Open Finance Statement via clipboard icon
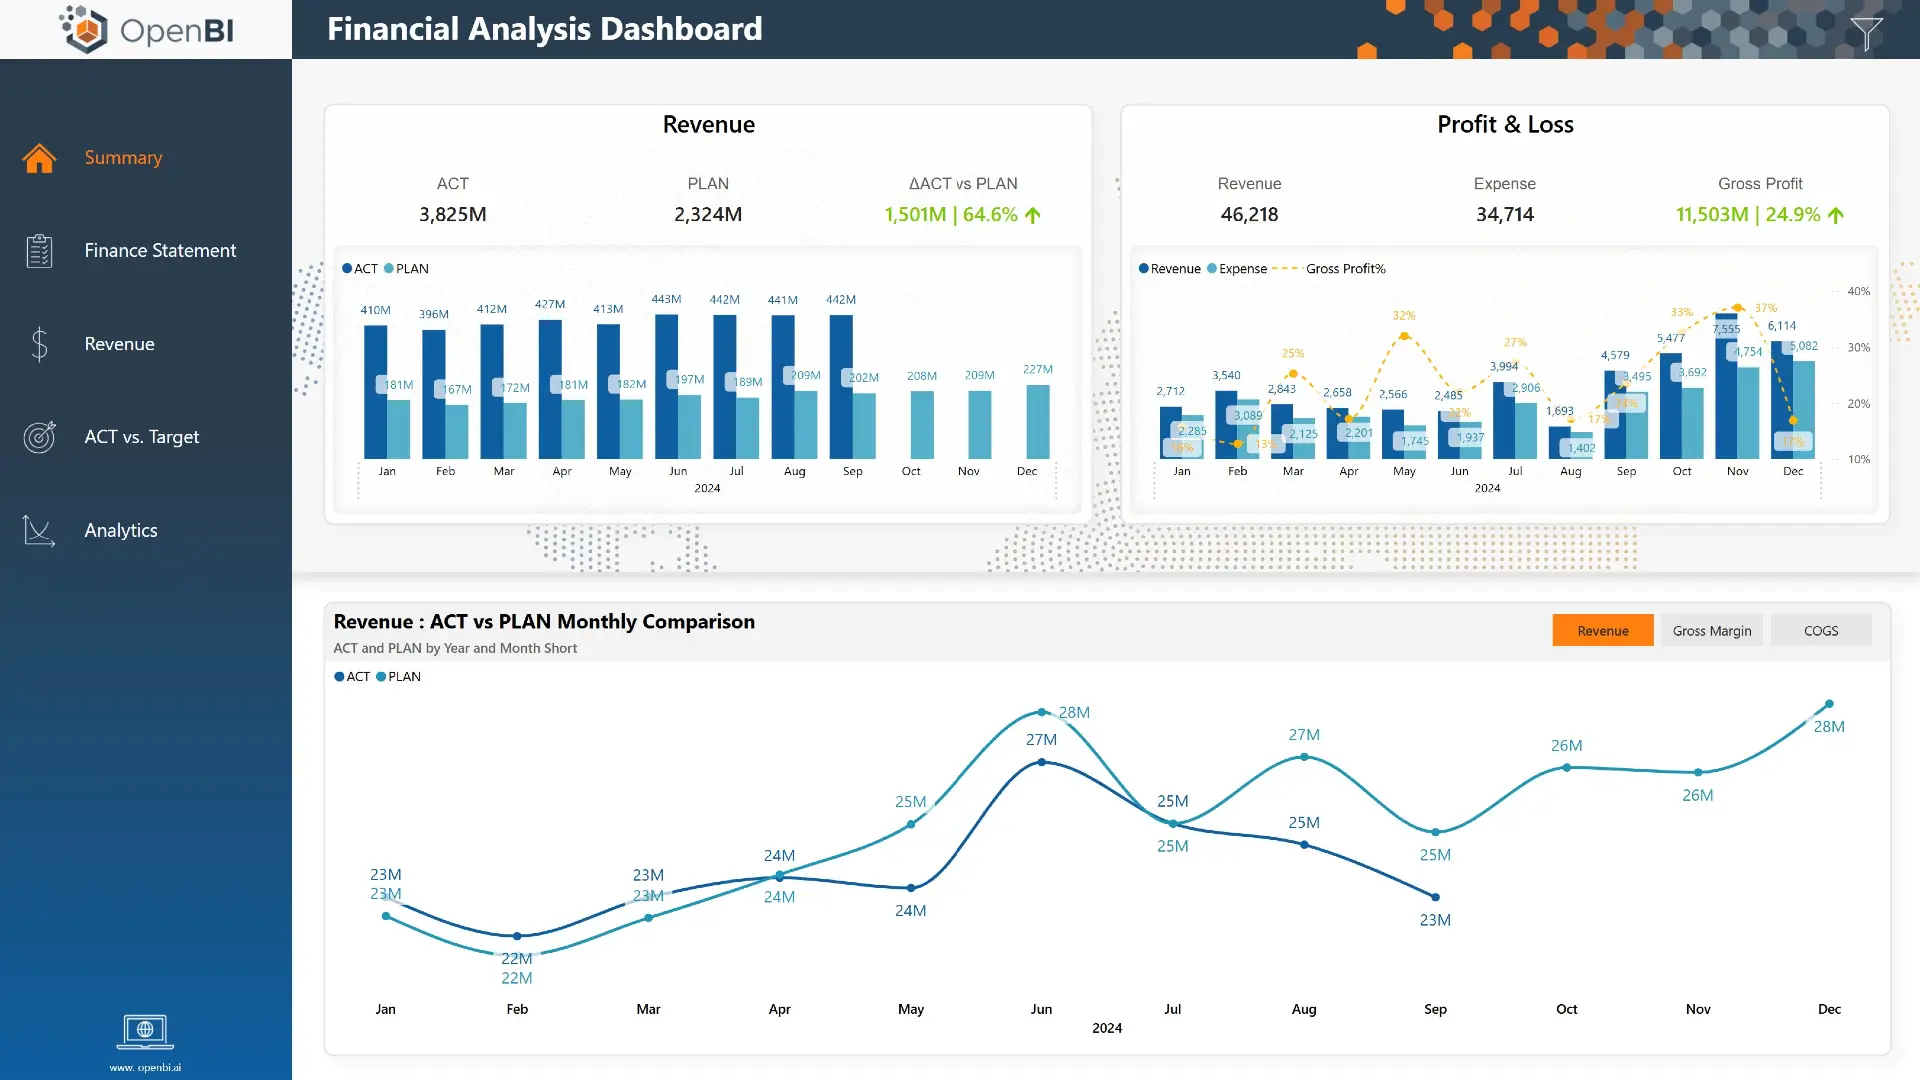This screenshot has width=1920, height=1080. 39,250
